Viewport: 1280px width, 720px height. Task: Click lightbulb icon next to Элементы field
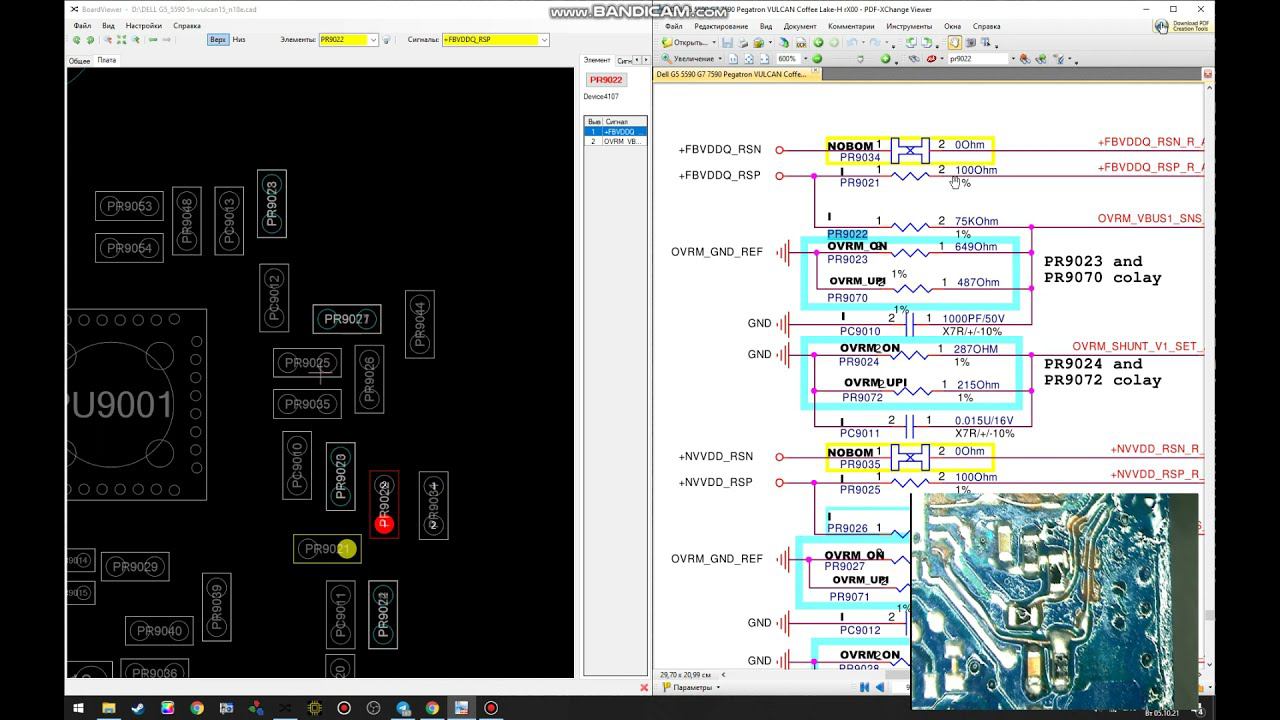386,40
